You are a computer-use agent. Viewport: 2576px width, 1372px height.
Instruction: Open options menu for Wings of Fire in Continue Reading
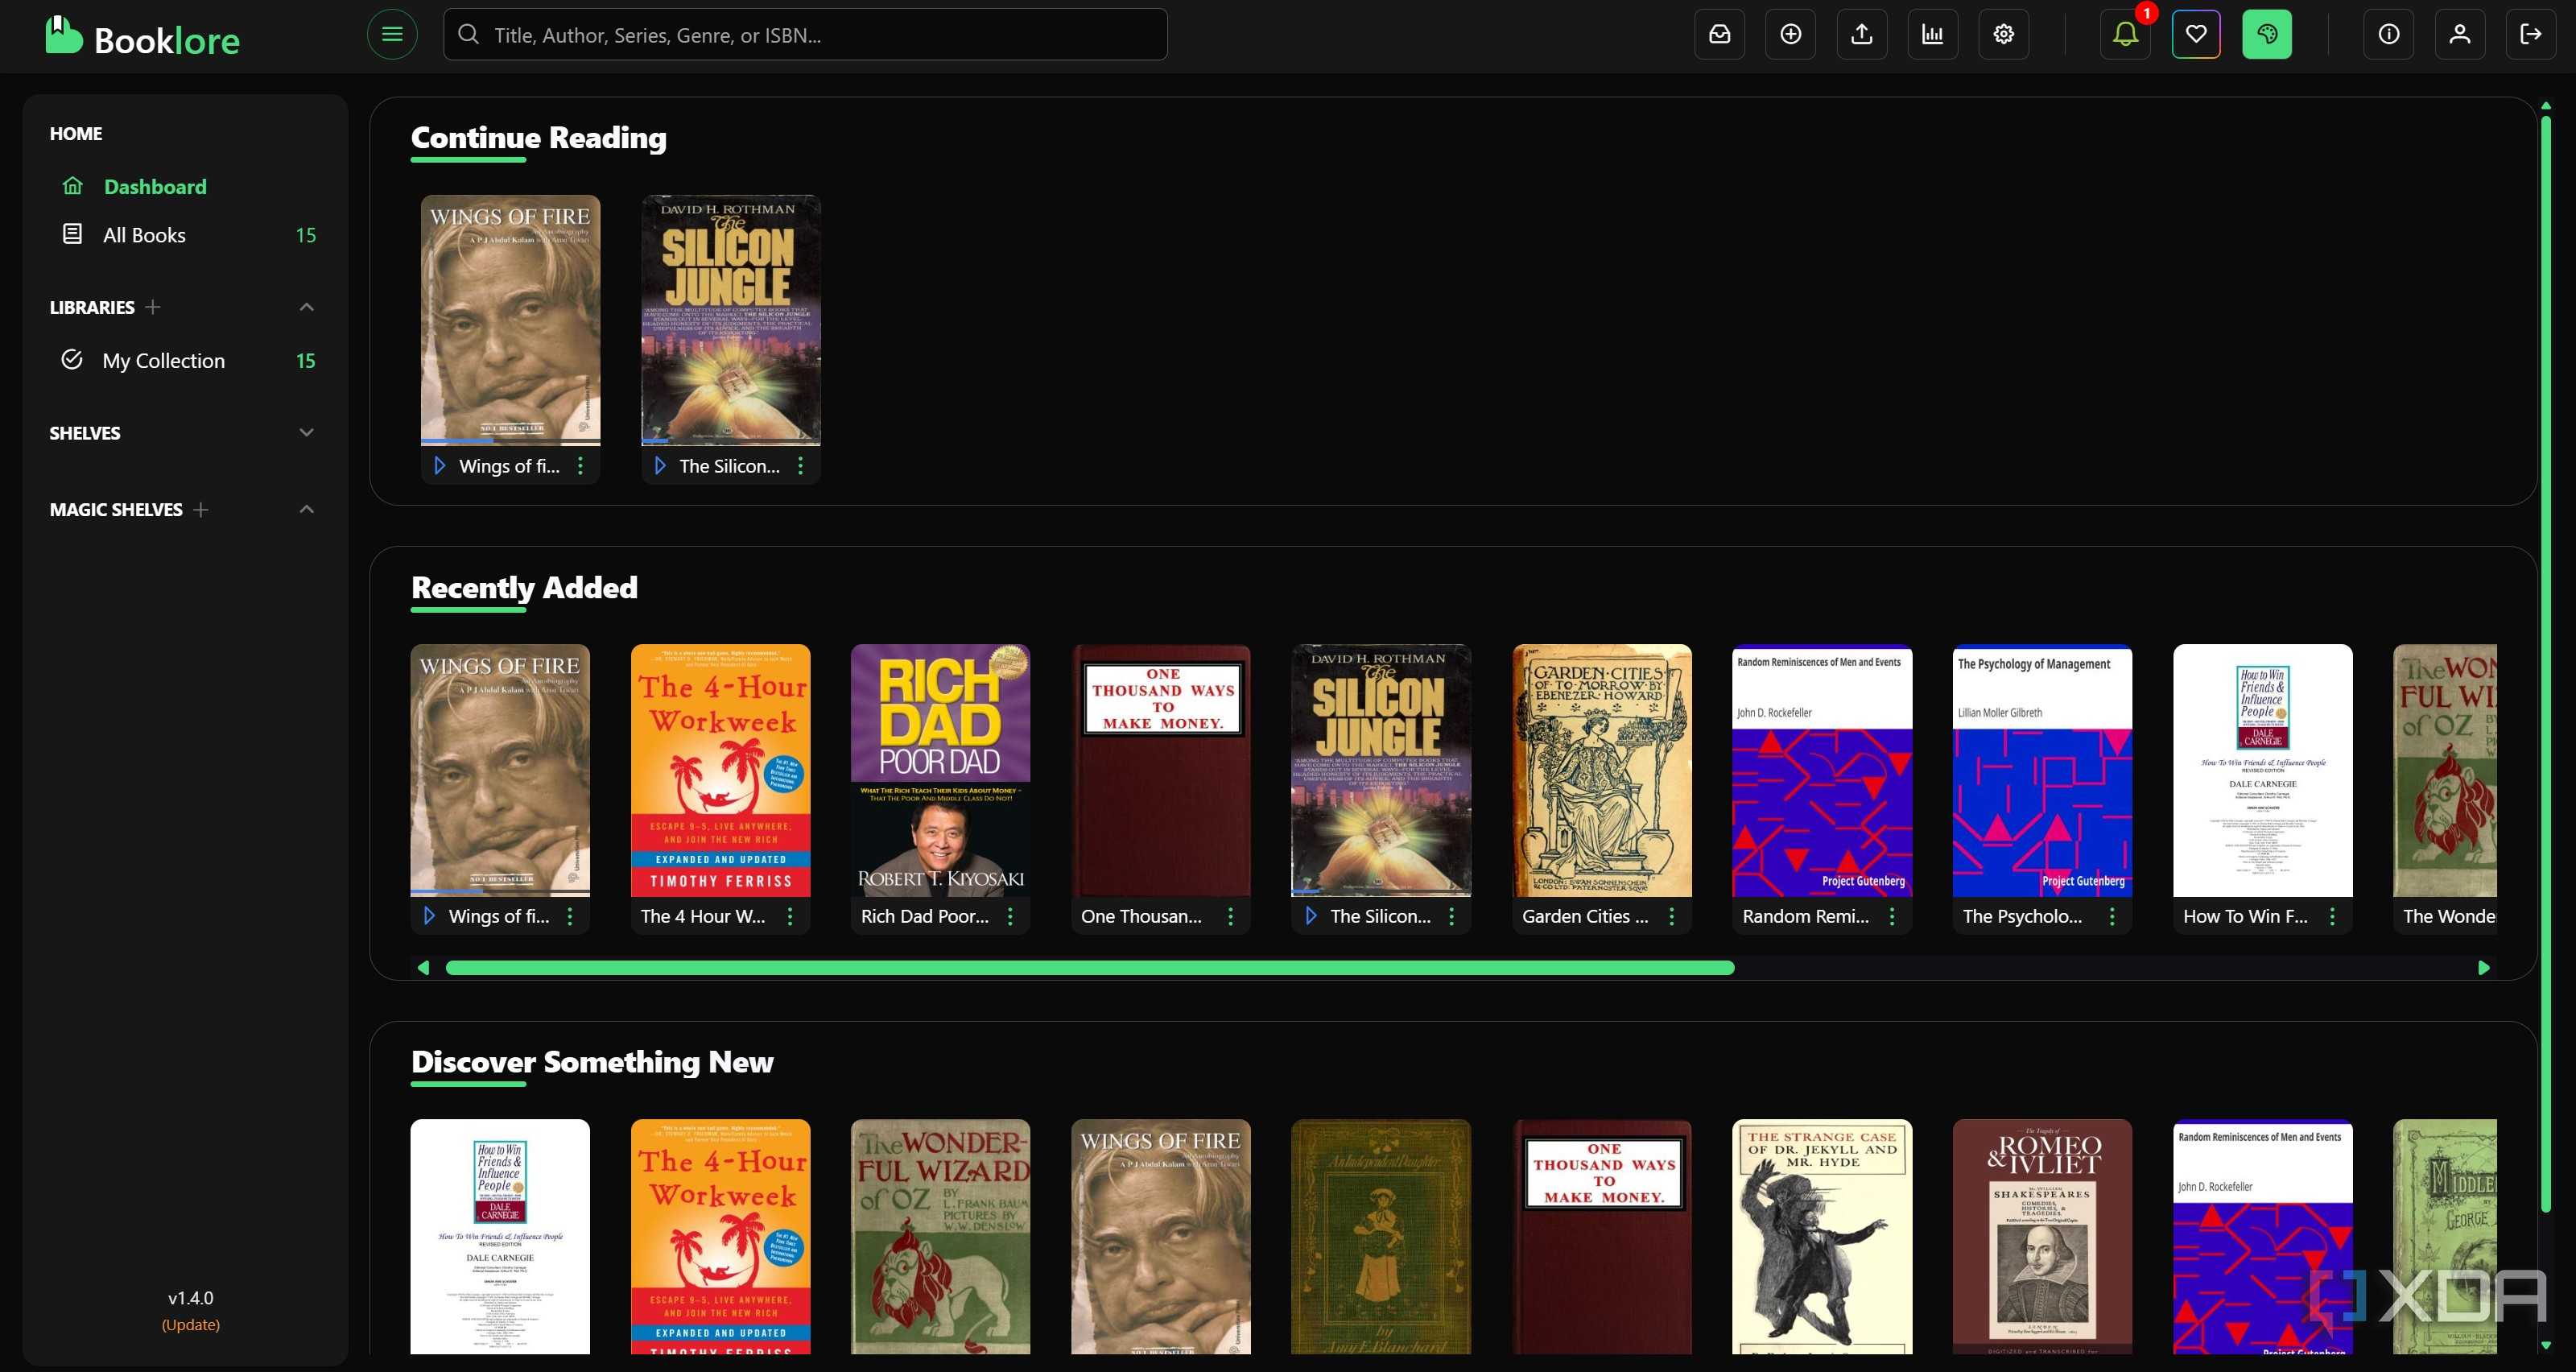(580, 466)
